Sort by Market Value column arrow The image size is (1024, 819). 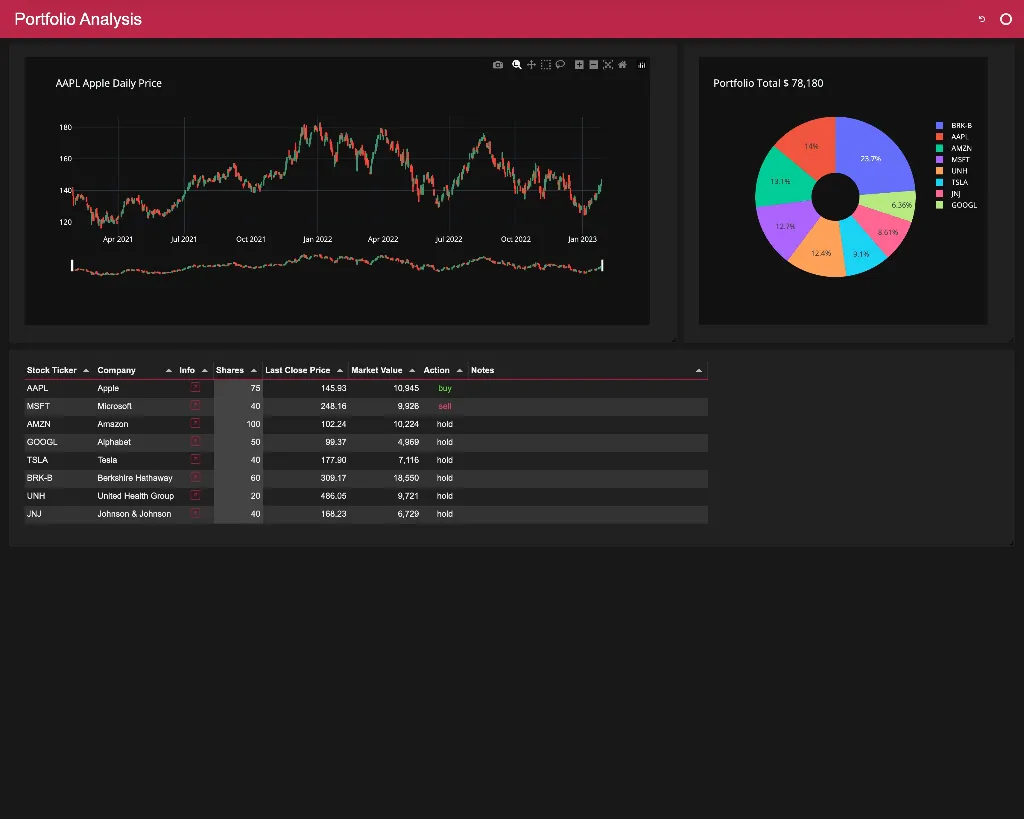(x=412, y=371)
